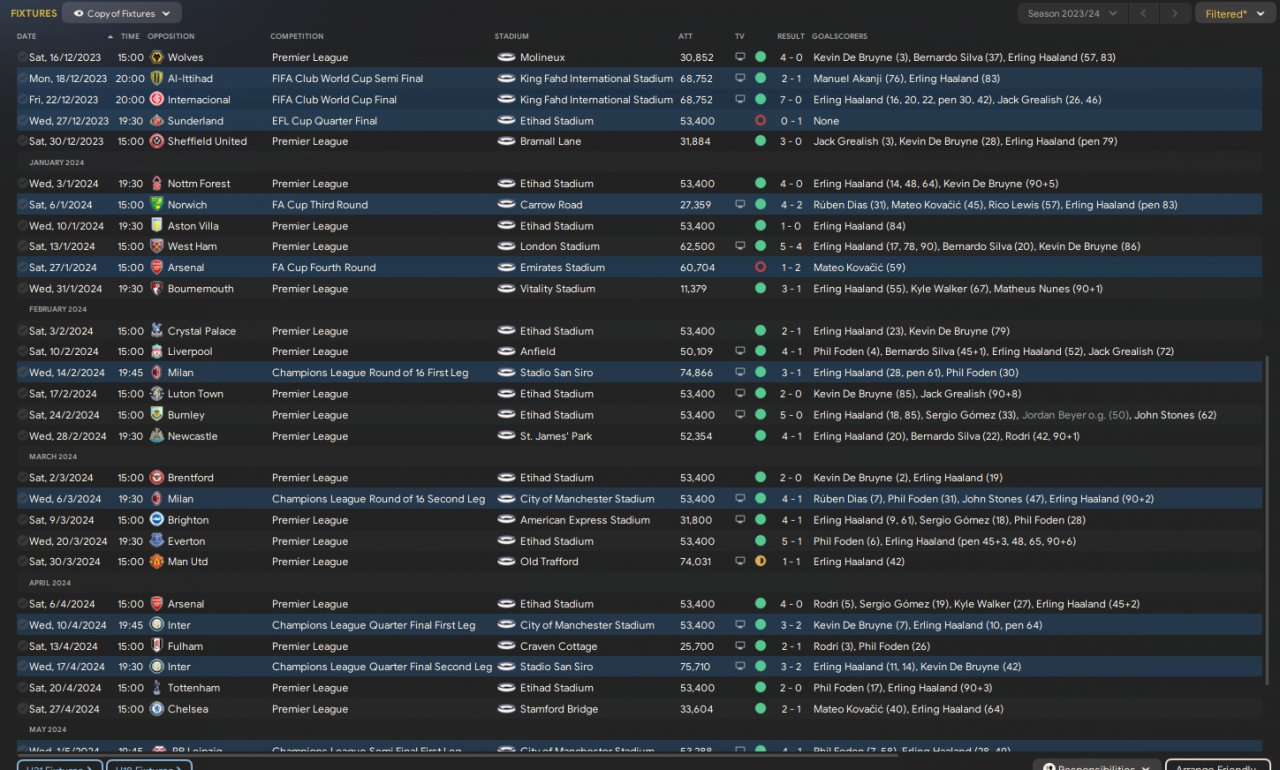Go to the previous season arrow button
This screenshot has width=1280, height=770.
point(1144,14)
